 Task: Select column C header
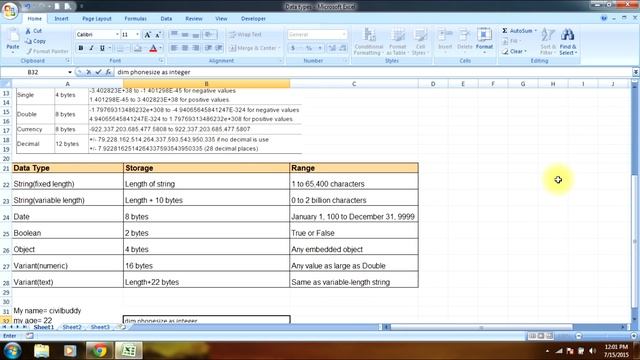[354, 84]
